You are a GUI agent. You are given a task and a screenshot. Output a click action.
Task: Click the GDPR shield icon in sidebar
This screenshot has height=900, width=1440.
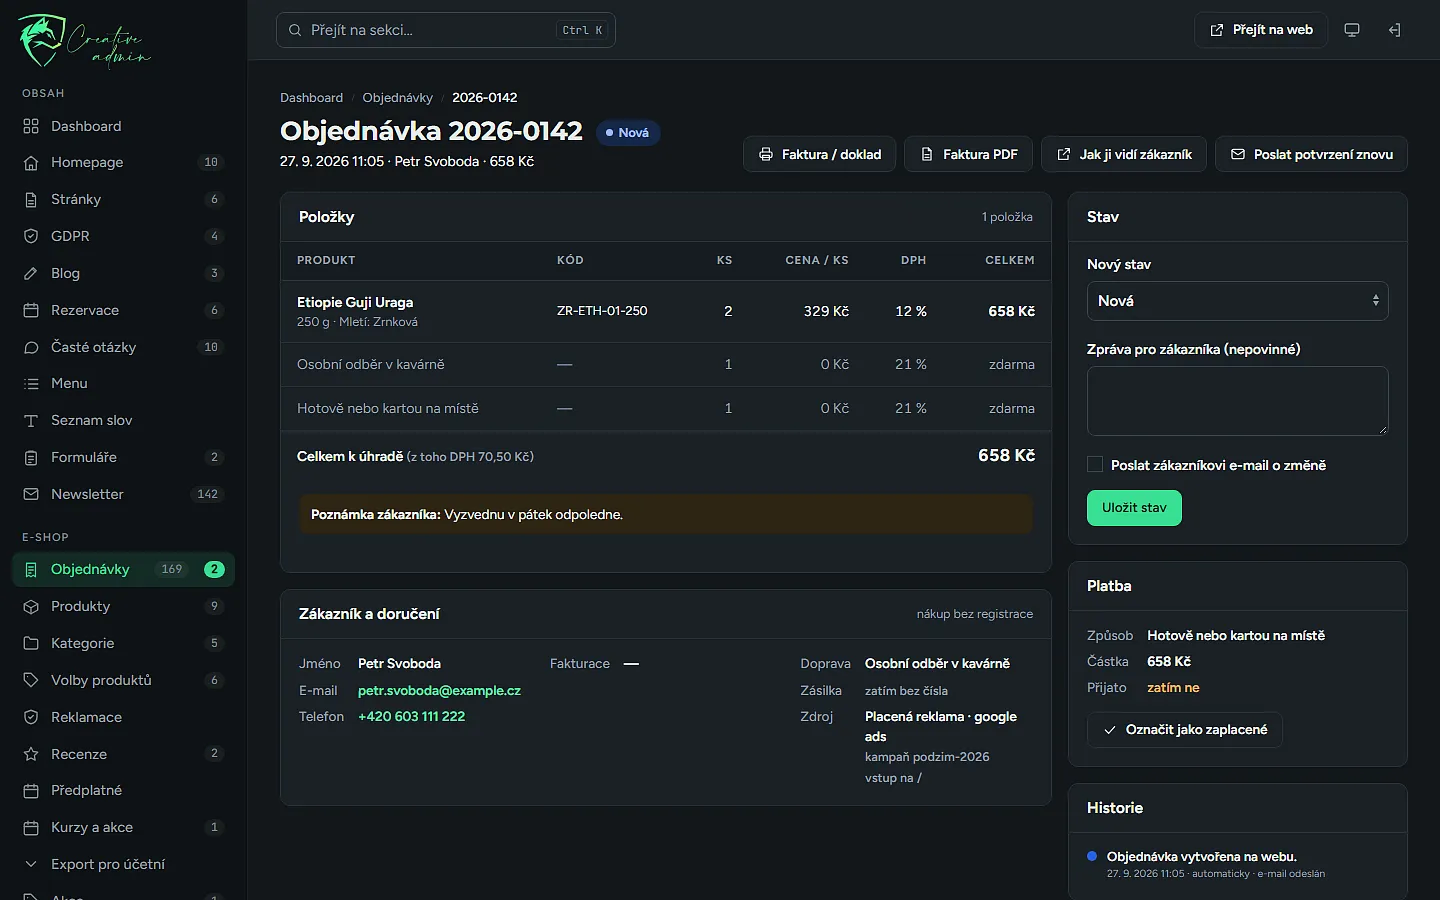[31, 236]
